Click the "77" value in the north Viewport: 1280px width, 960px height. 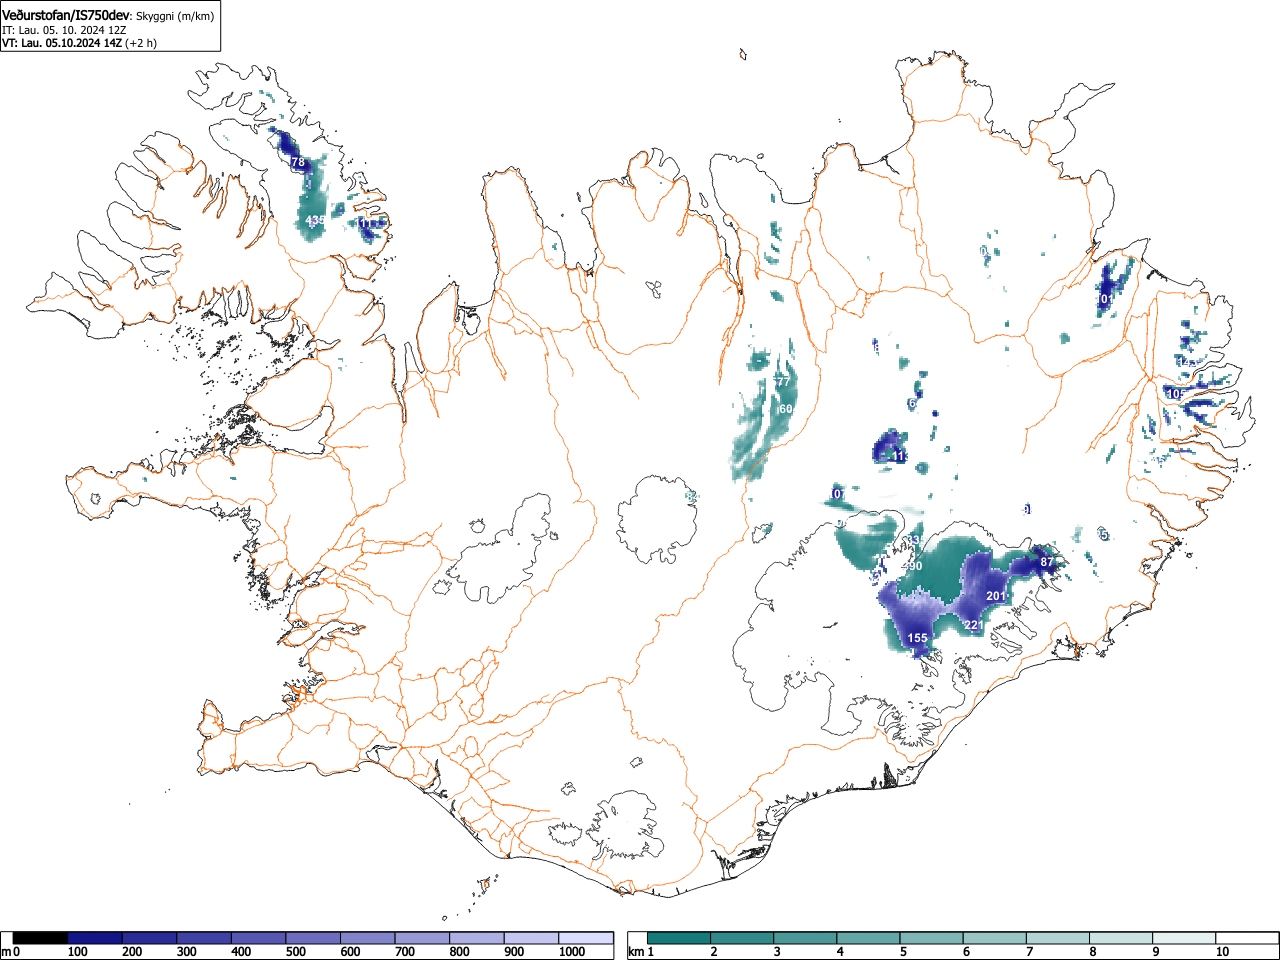pos(783,382)
